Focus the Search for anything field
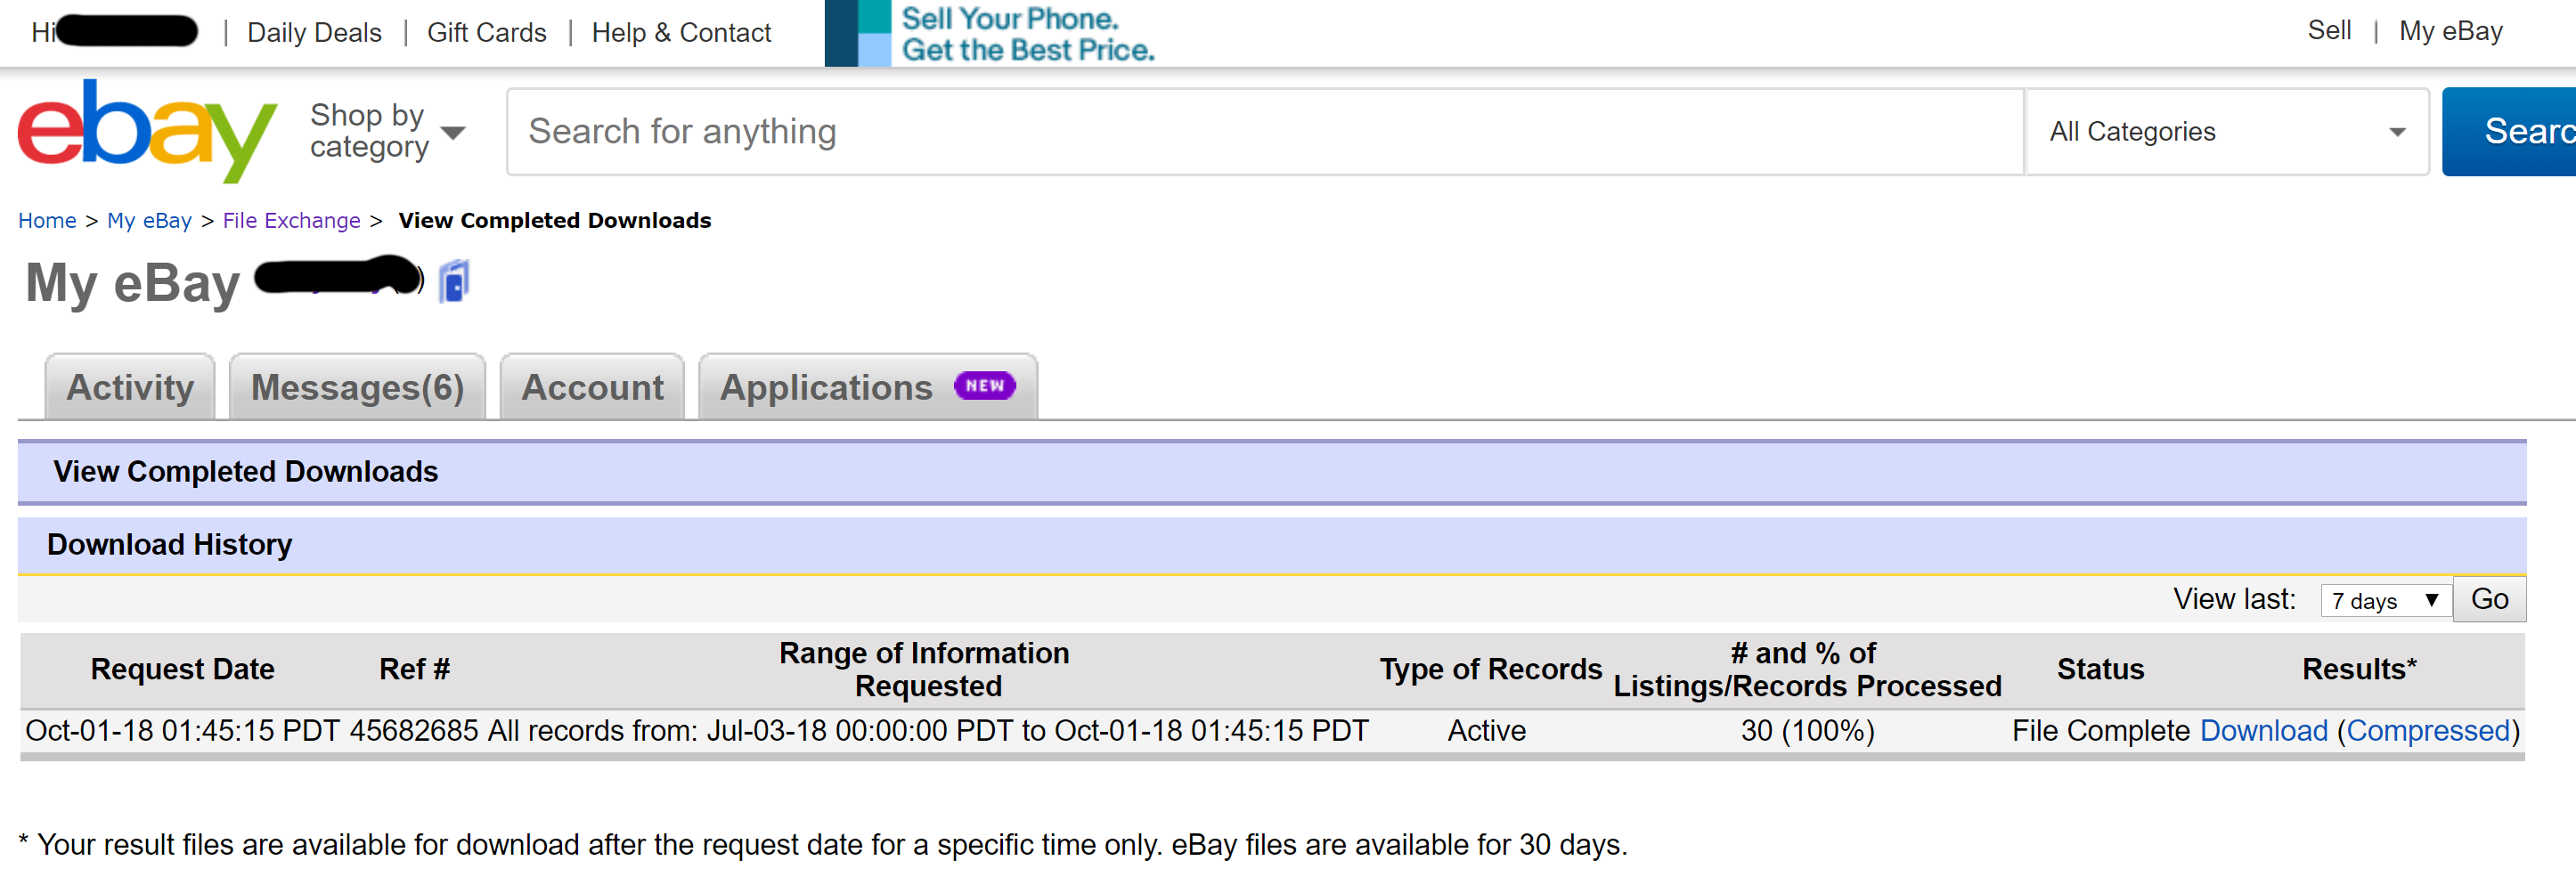Screen dimensions: 2576x885 [1265, 132]
